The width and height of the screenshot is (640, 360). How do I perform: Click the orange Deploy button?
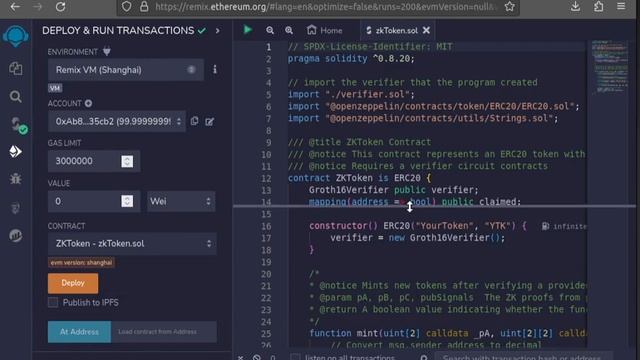[x=73, y=283]
